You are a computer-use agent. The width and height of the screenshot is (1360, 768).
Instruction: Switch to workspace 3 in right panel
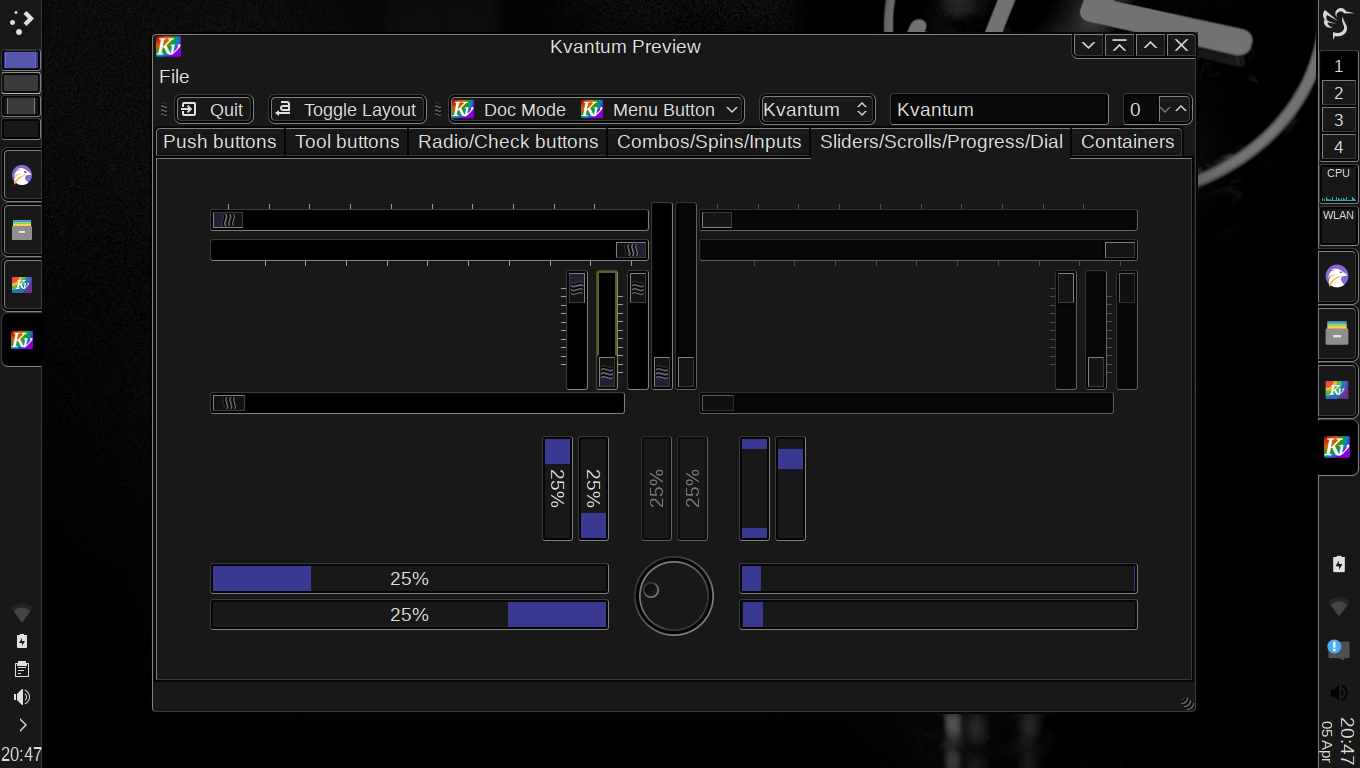[1339, 120]
